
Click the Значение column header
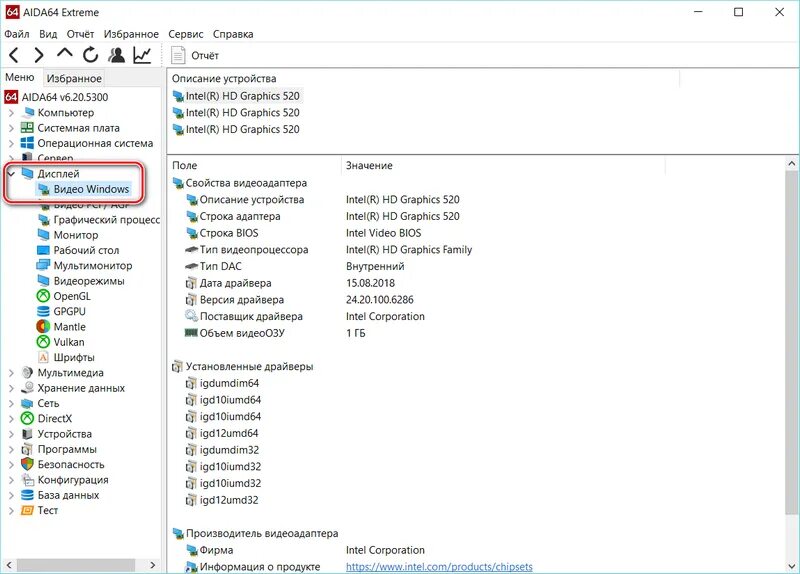pyautogui.click(x=503, y=166)
